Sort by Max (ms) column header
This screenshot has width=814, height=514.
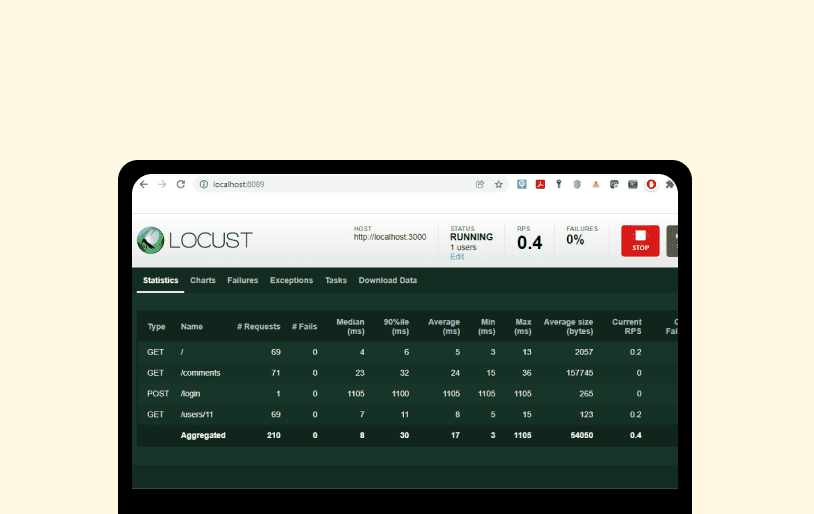(523, 327)
